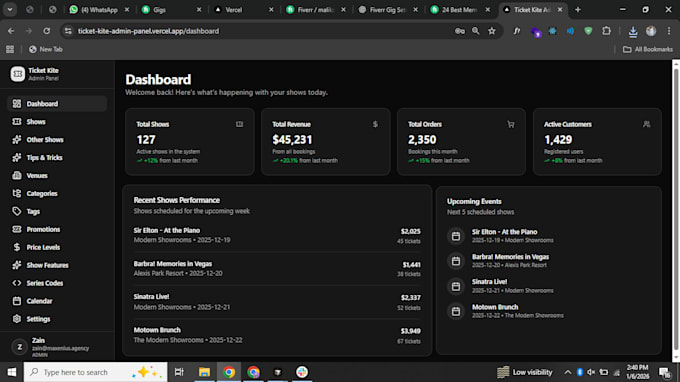Click the calendar icon beside Sinatra Live! event

click(x=456, y=286)
